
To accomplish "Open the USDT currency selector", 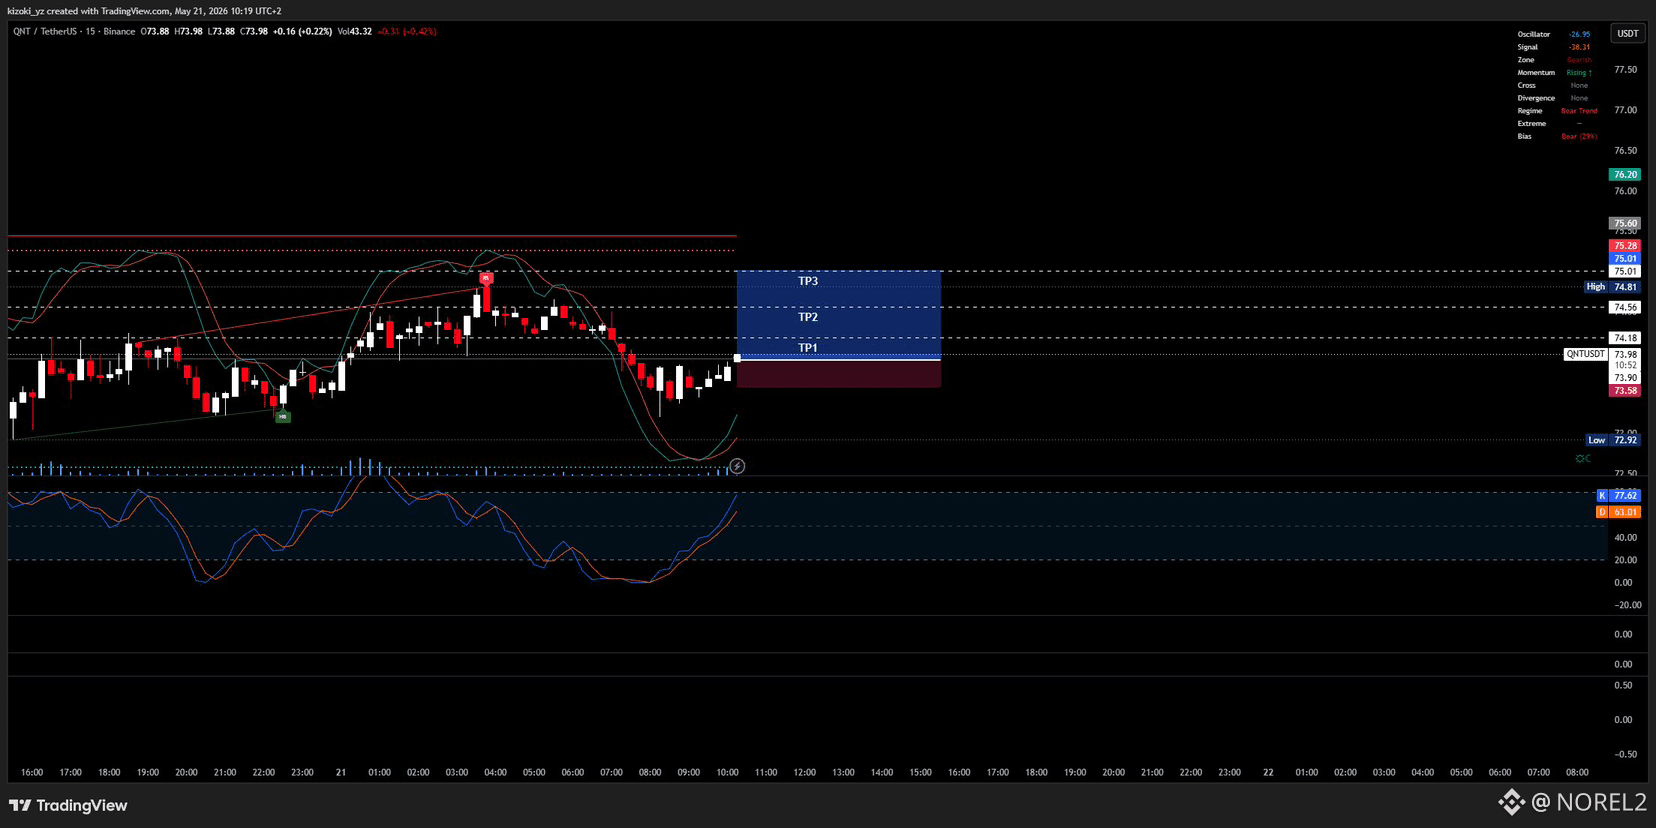I will tap(1628, 33).
